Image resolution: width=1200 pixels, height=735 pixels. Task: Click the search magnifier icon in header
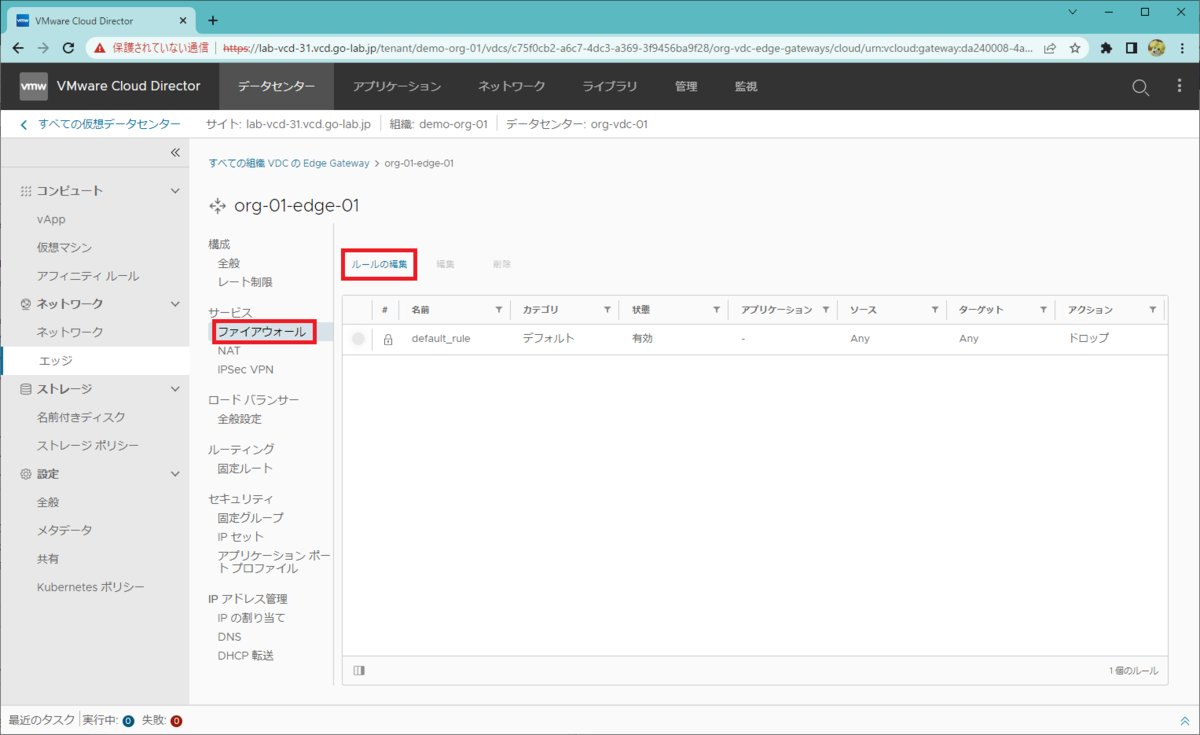tap(1140, 87)
